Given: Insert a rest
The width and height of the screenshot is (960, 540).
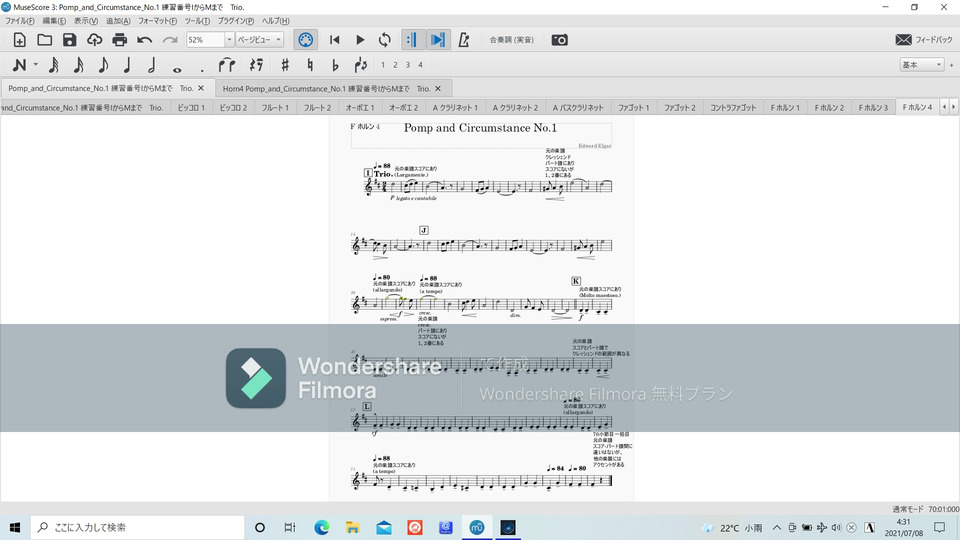Looking at the screenshot, I should [257, 64].
